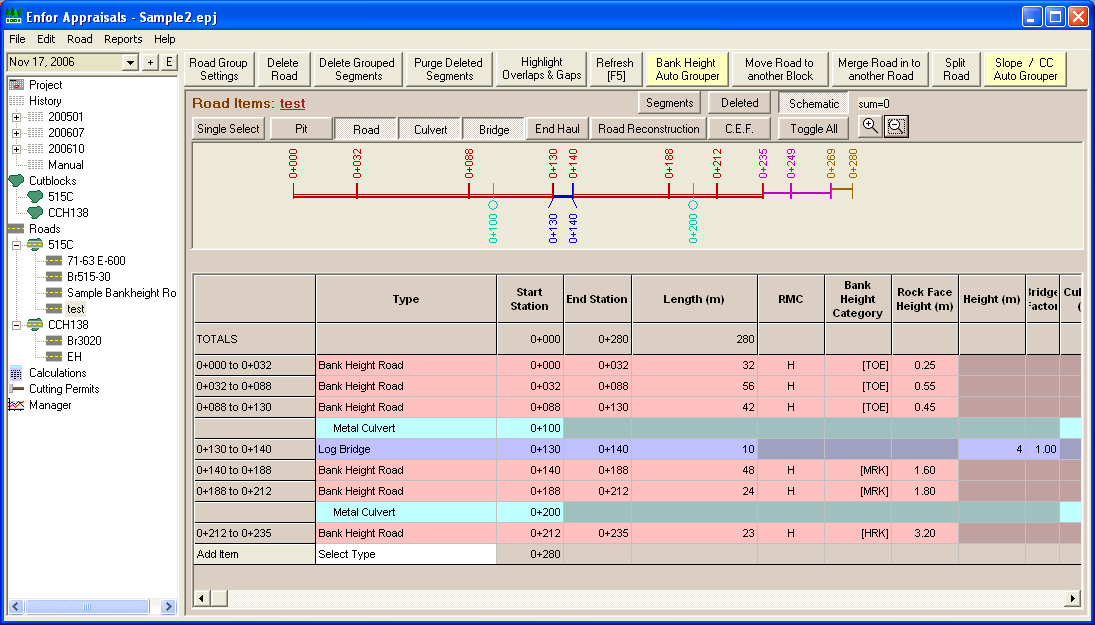
Task: Click the Project node in tree
Action: pyautogui.click(x=45, y=85)
